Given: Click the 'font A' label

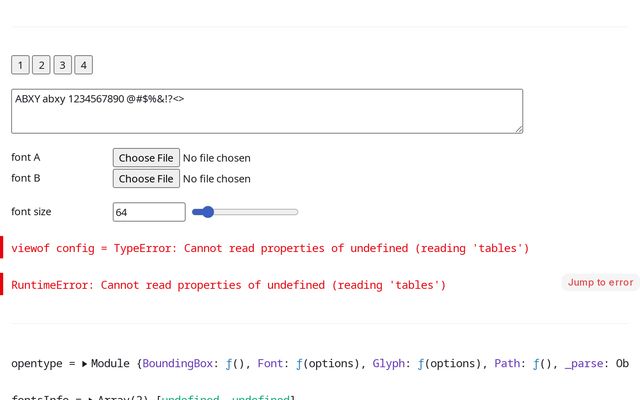Looking at the screenshot, I should pyautogui.click(x=26, y=157).
